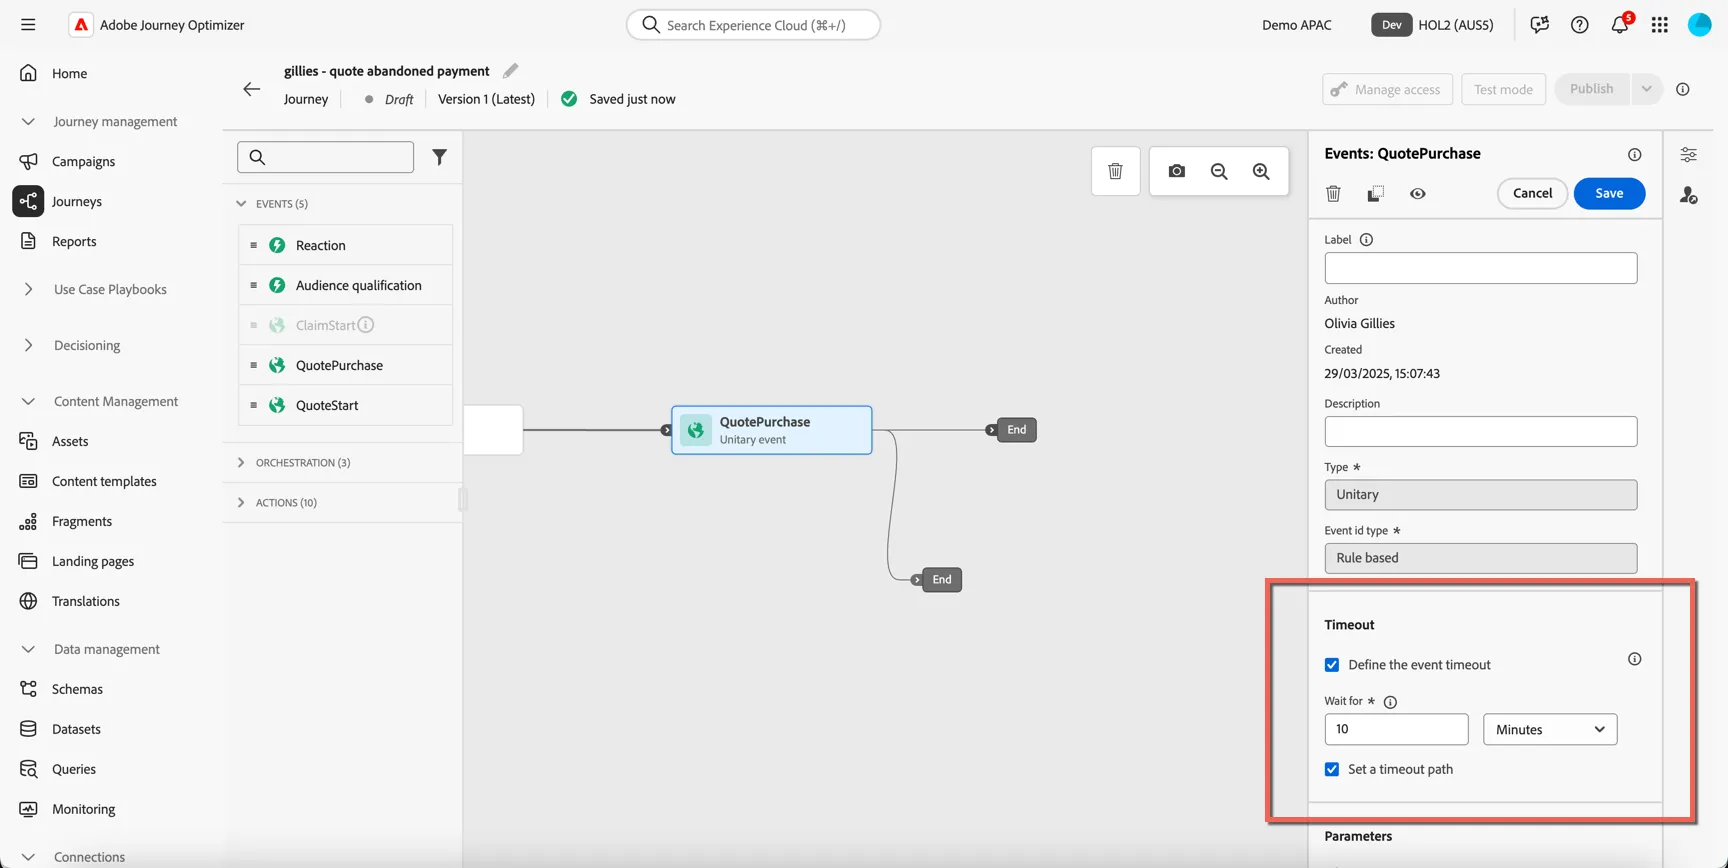Expand the Decisioning section
The image size is (1728, 868).
pyautogui.click(x=28, y=346)
